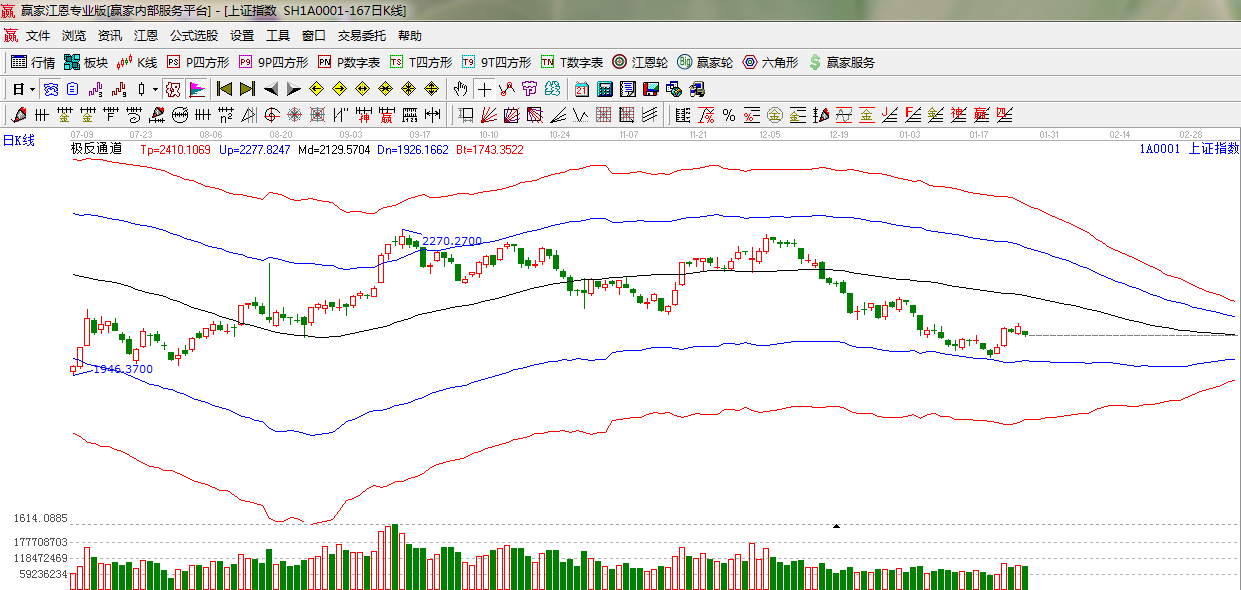Toggle the pink flag indicator button
The image size is (1241, 590).
[196, 89]
